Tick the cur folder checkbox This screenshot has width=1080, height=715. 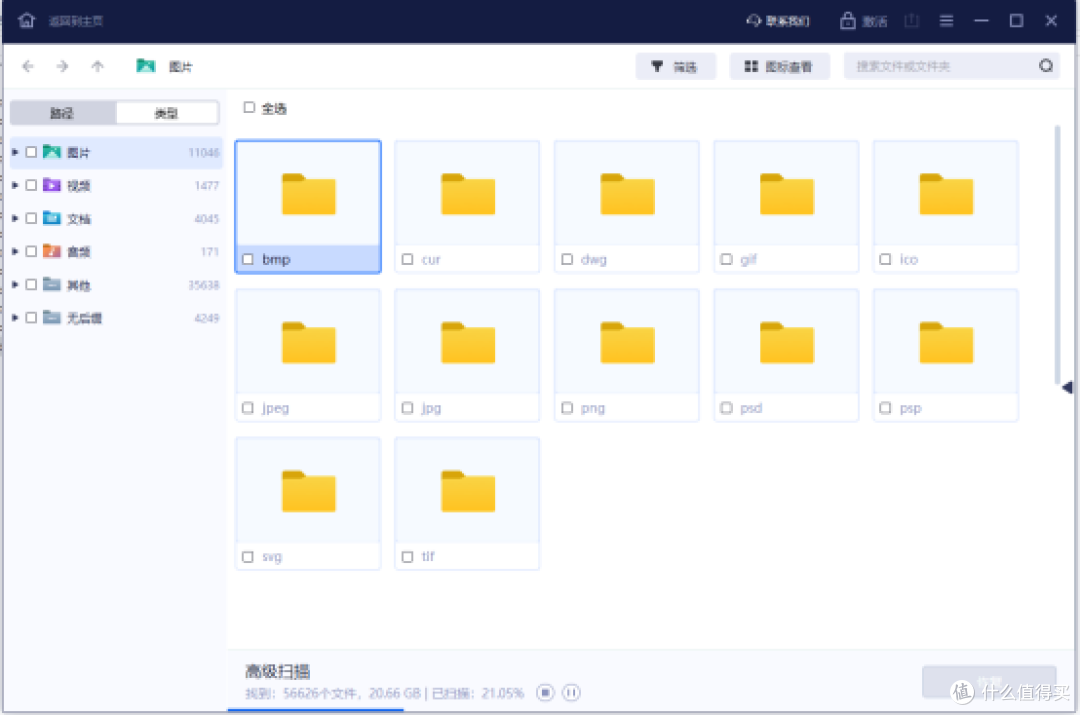pyautogui.click(x=408, y=260)
